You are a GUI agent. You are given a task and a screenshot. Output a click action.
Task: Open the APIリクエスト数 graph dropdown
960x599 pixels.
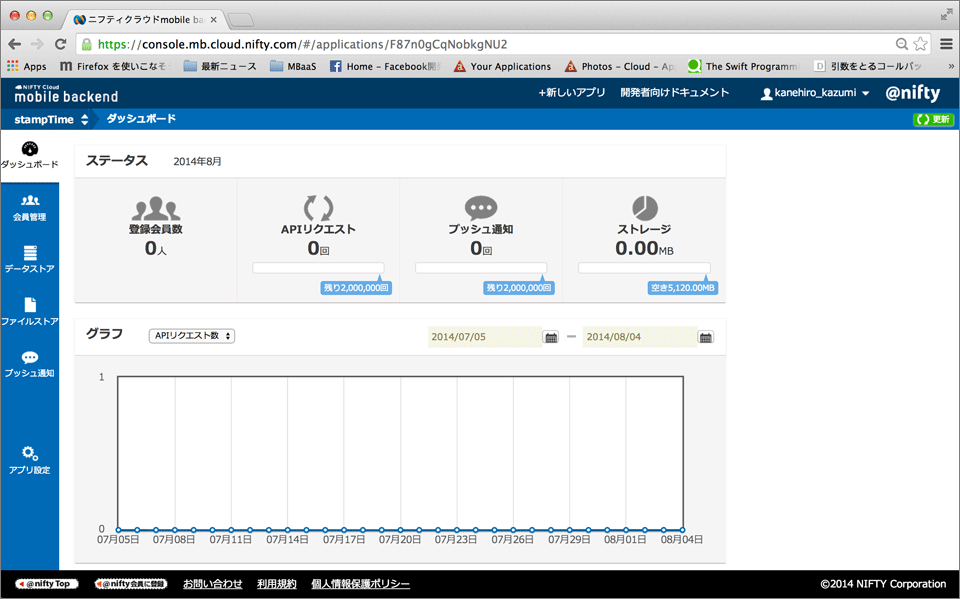[x=192, y=336]
